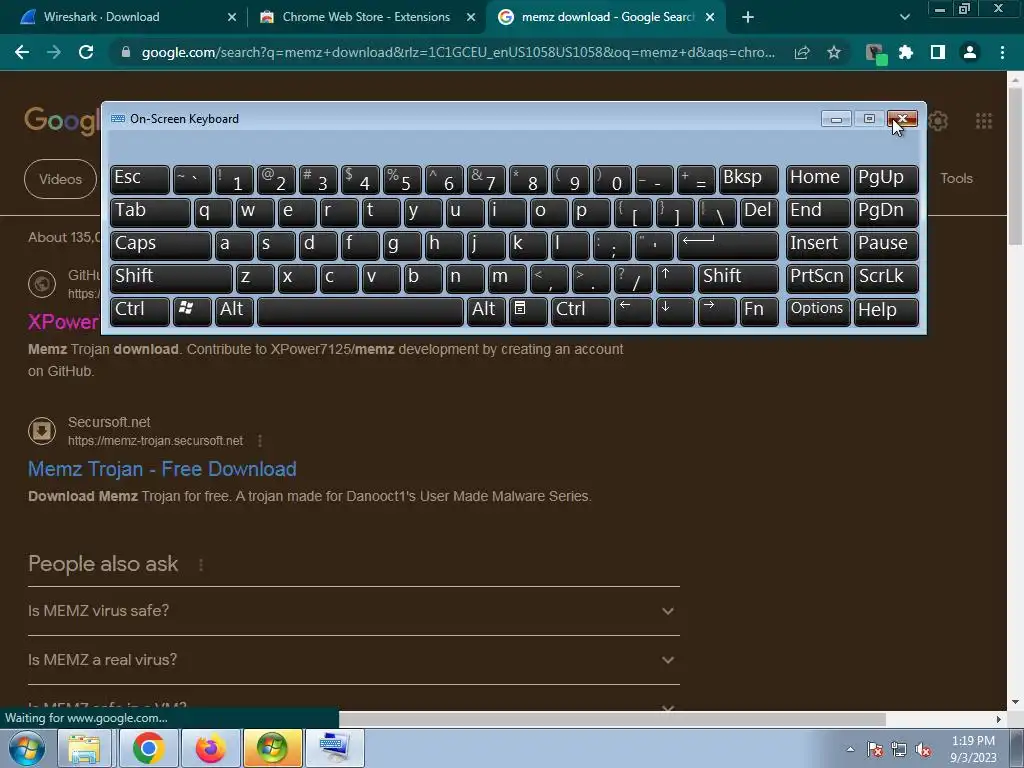Select the Videos search filter
The image size is (1024, 768).
tap(61, 179)
